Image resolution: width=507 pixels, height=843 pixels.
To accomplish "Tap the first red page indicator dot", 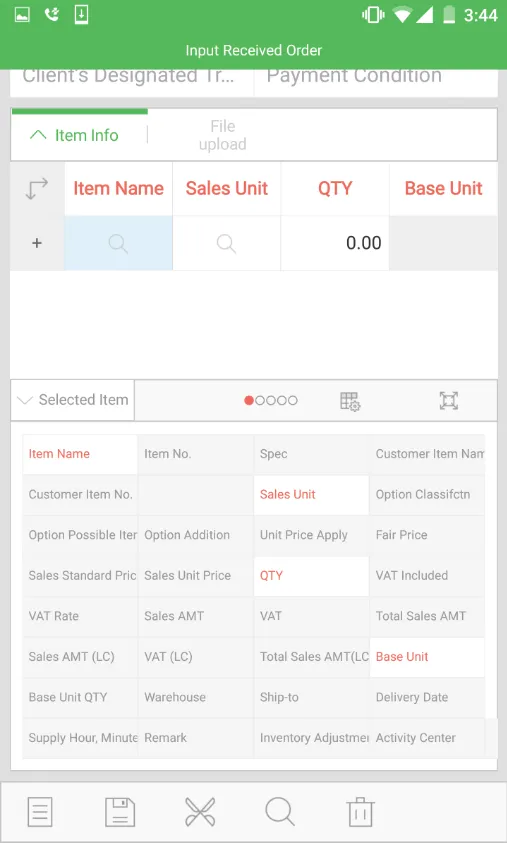I will [x=249, y=401].
